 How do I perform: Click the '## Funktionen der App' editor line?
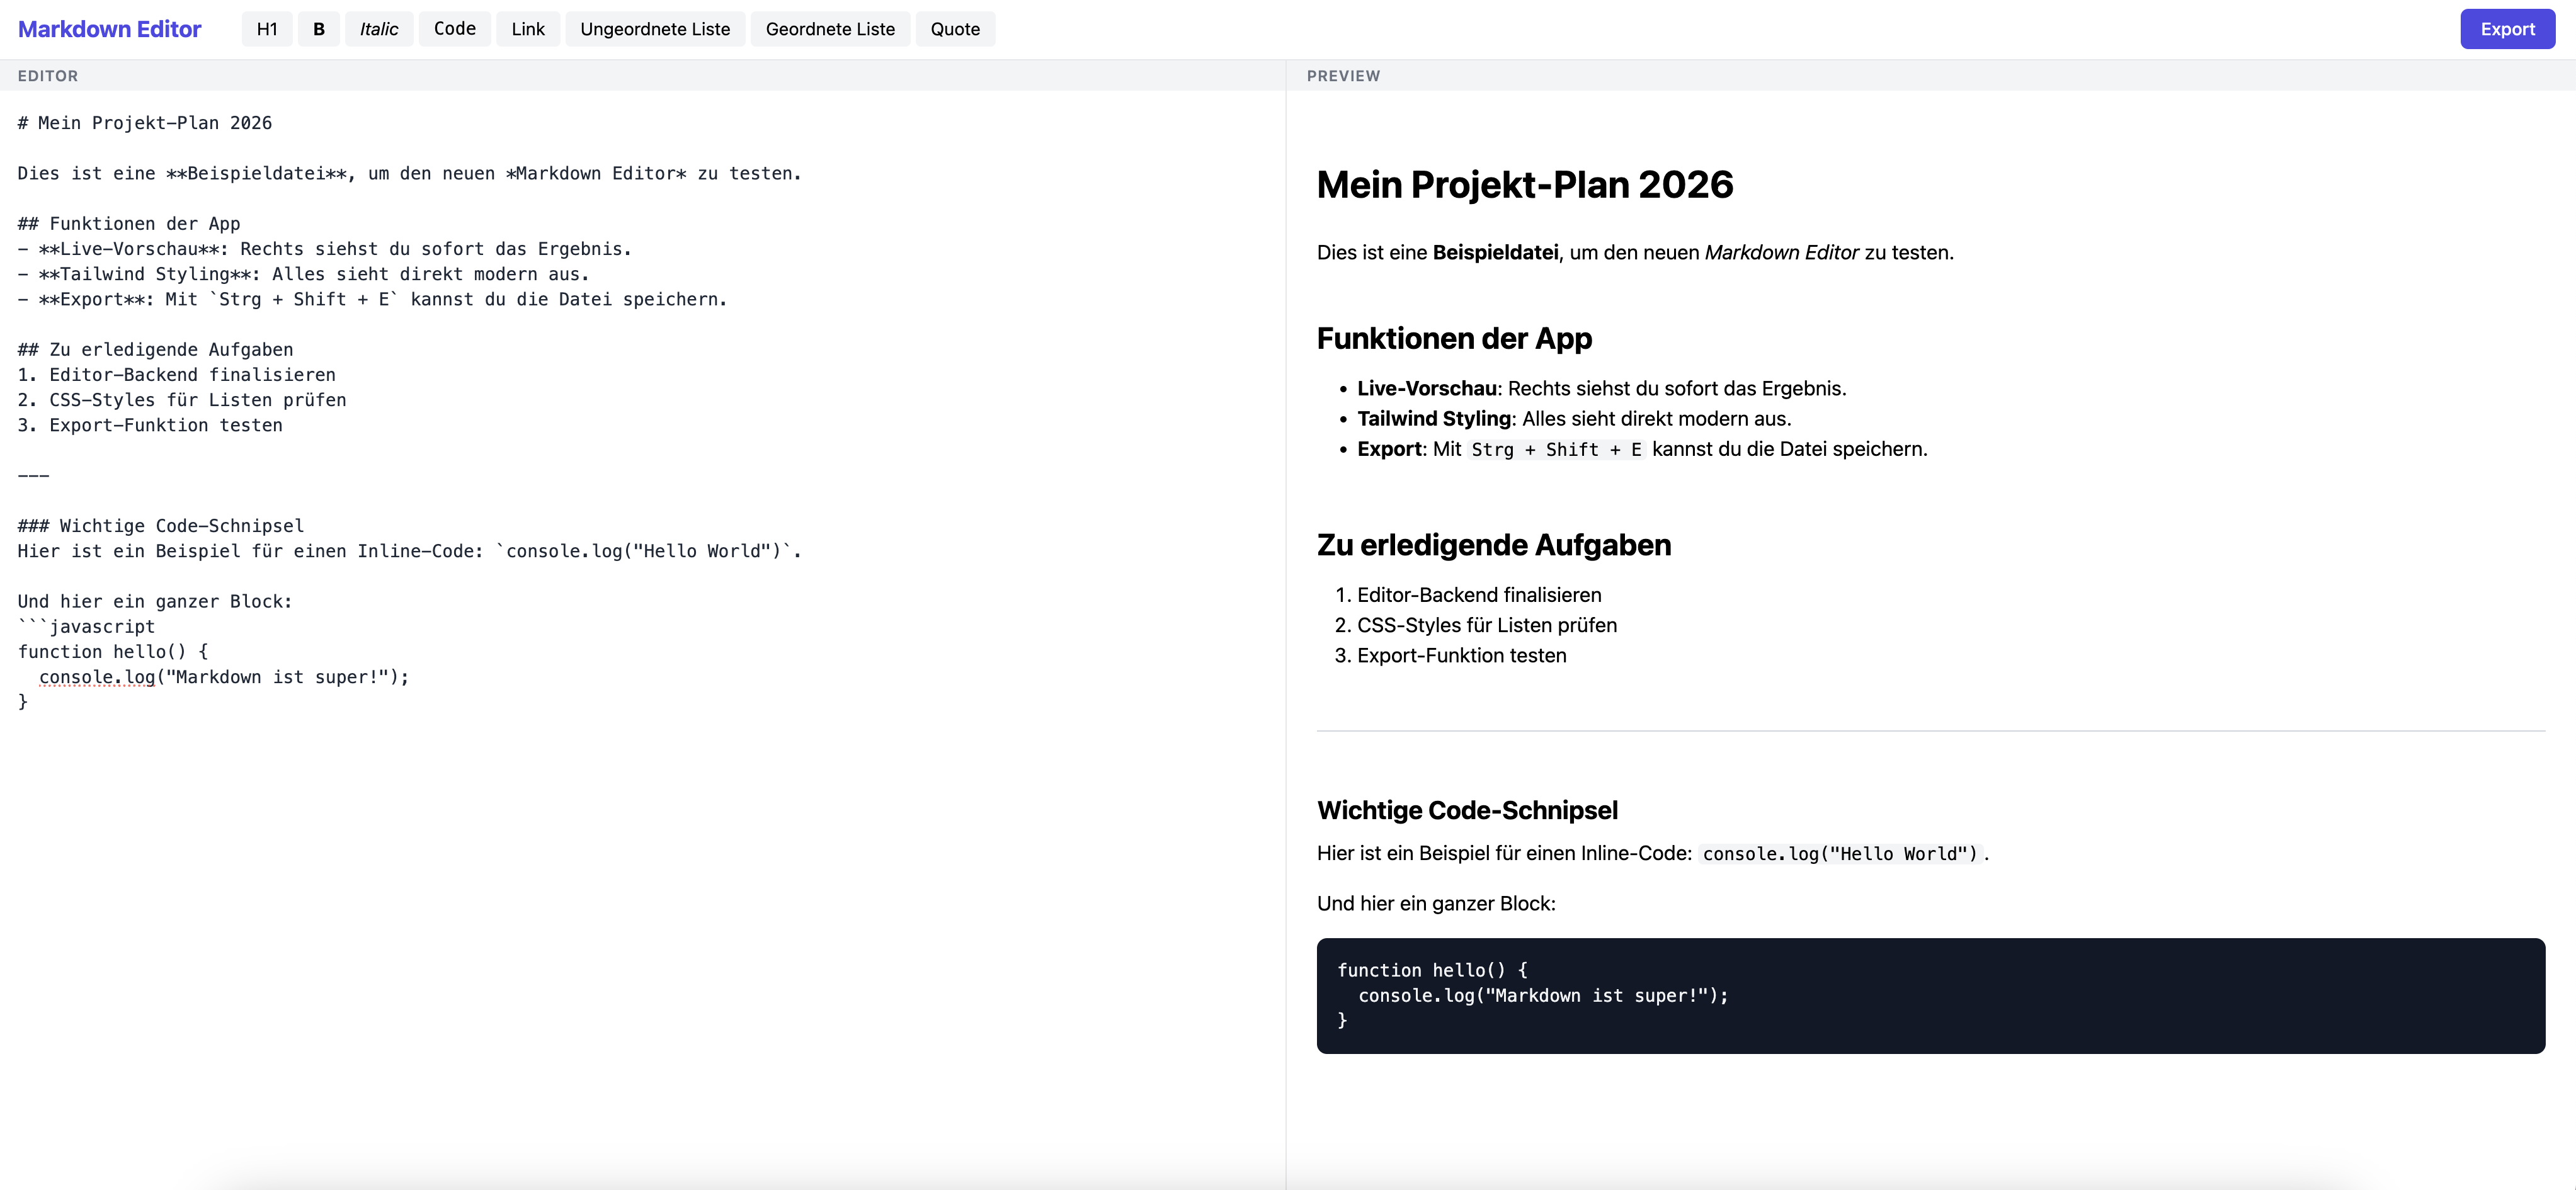click(129, 224)
